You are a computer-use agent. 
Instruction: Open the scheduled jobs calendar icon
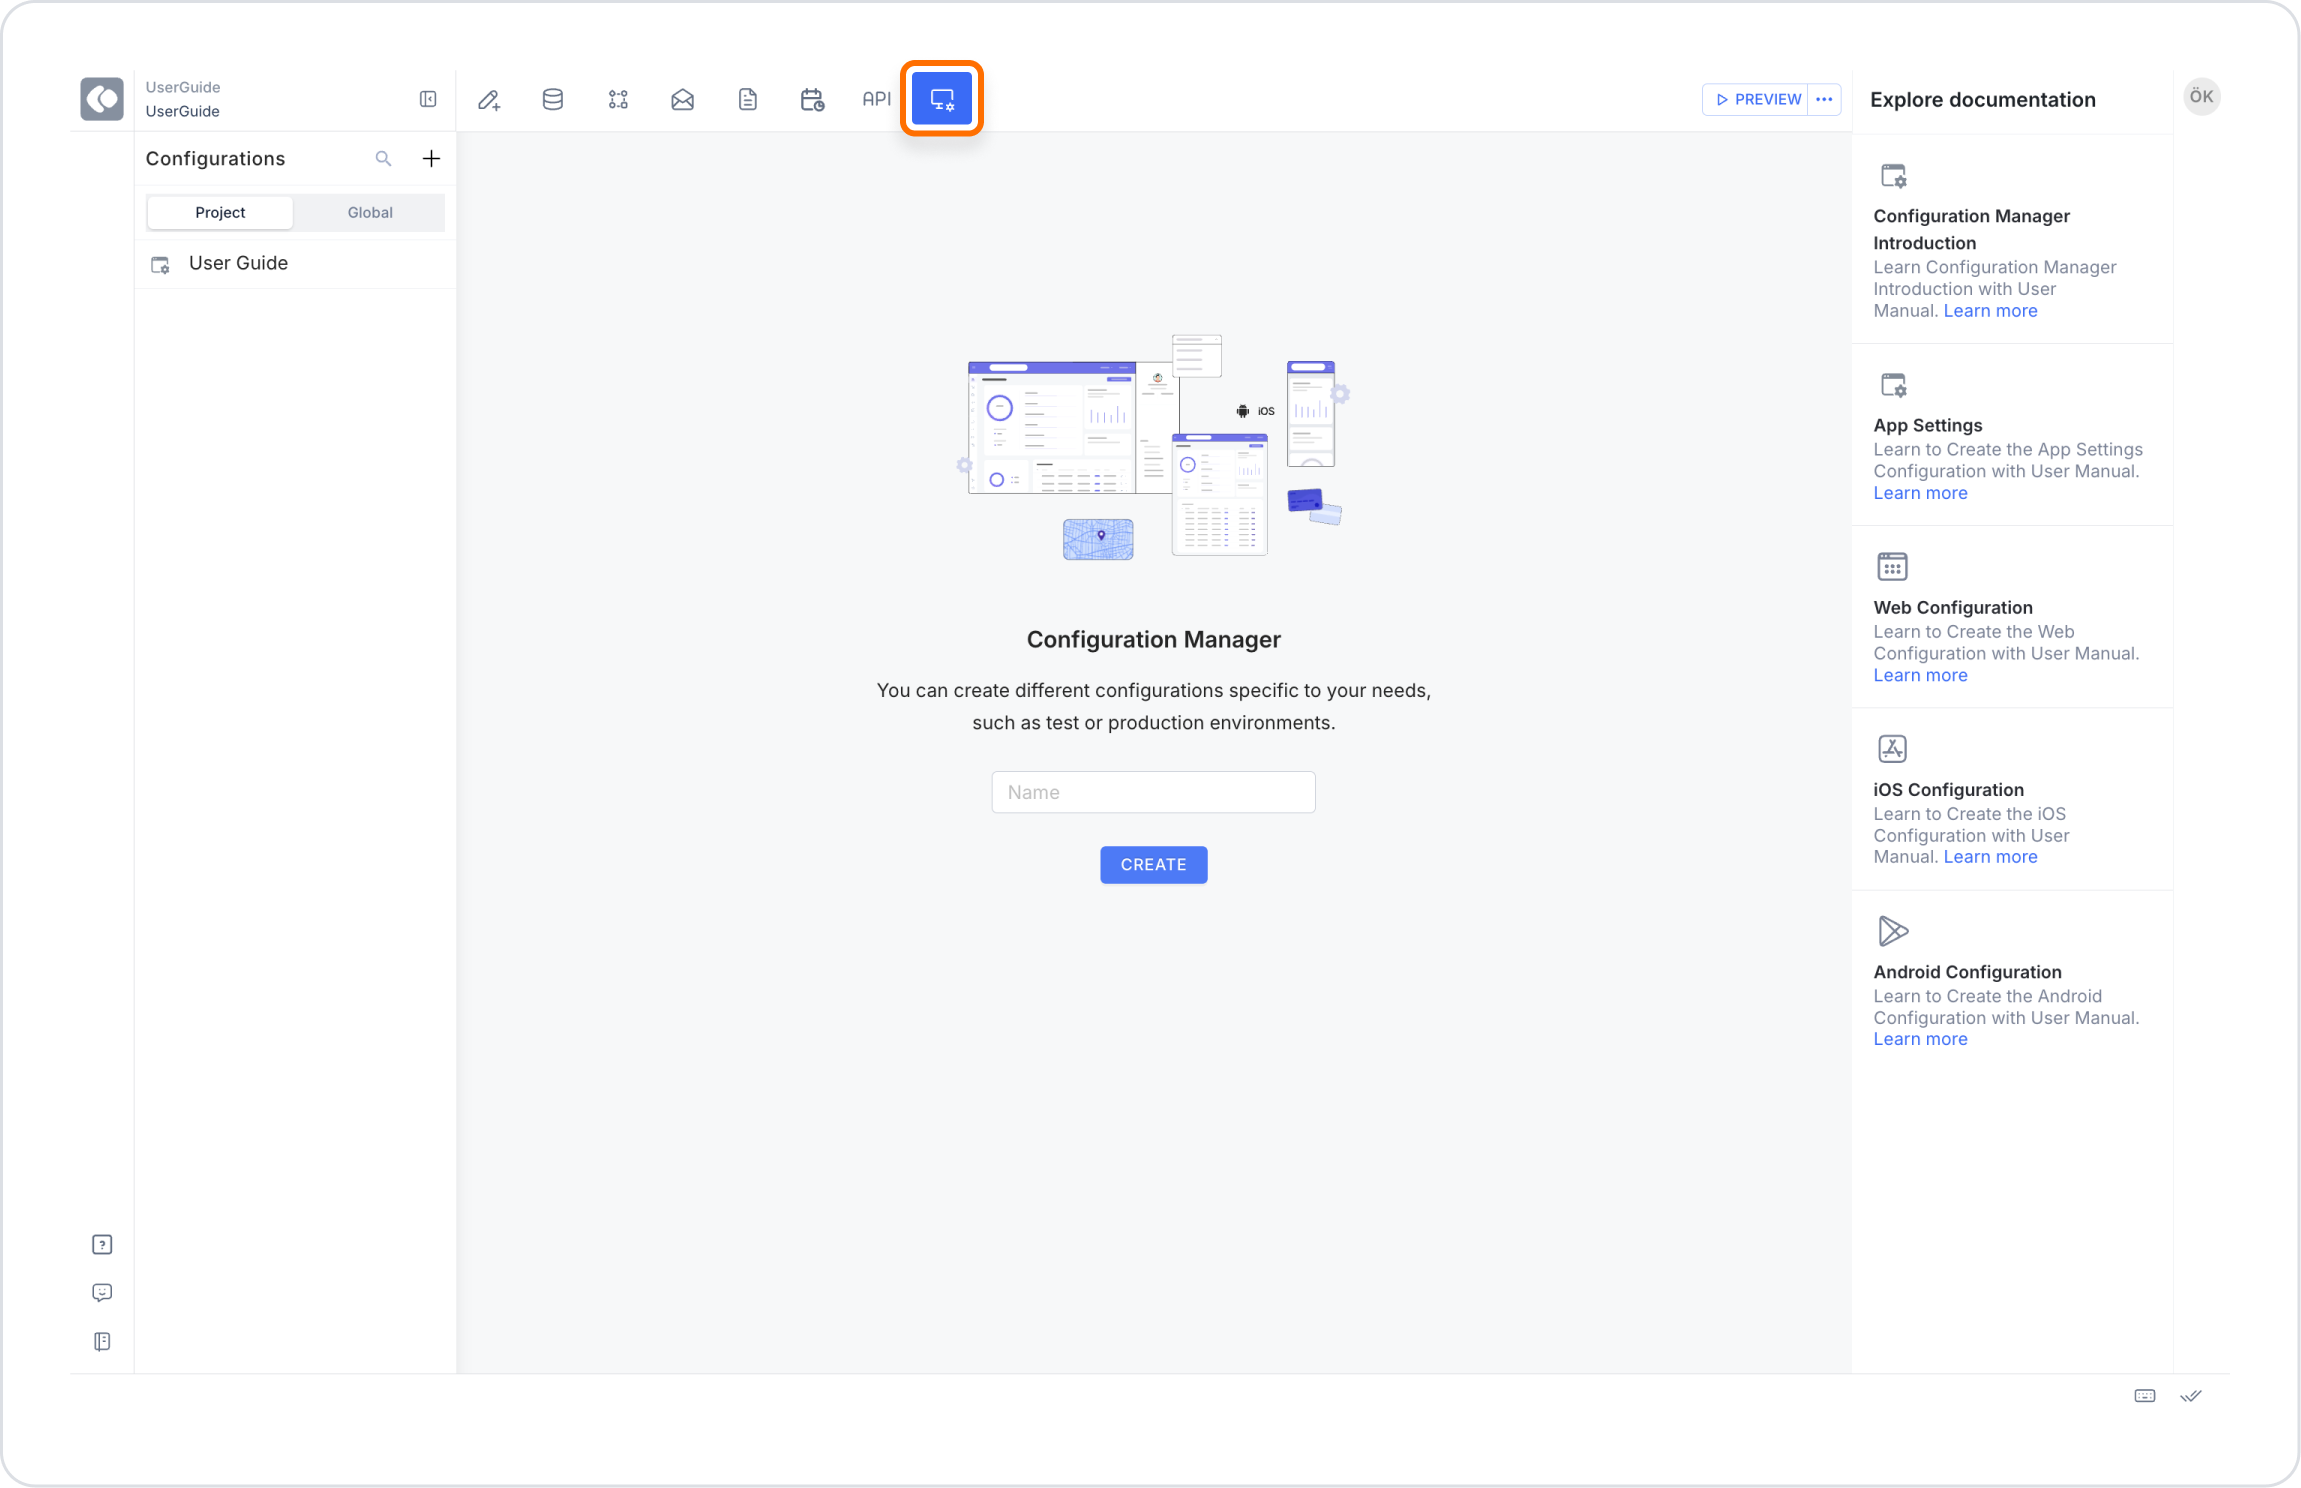(x=812, y=99)
